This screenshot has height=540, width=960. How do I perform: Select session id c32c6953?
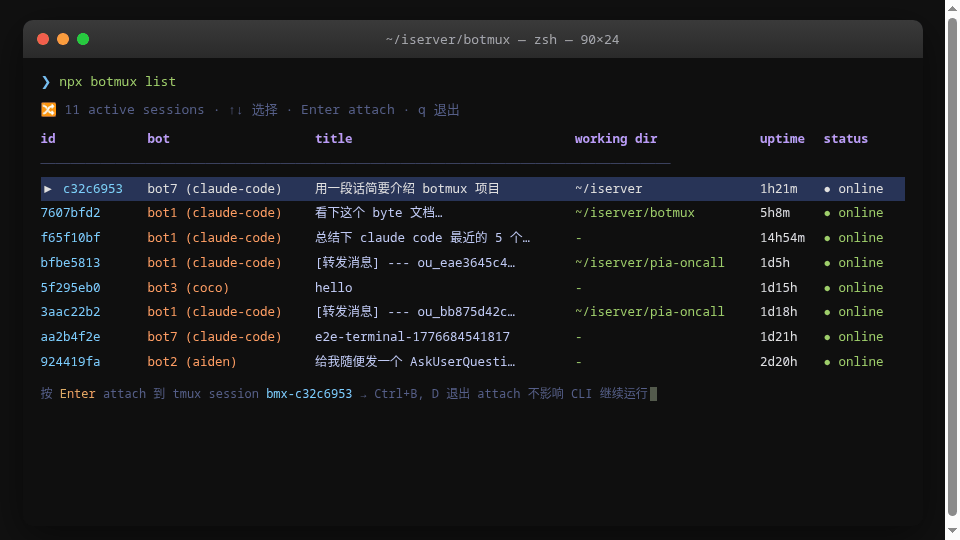coord(93,189)
